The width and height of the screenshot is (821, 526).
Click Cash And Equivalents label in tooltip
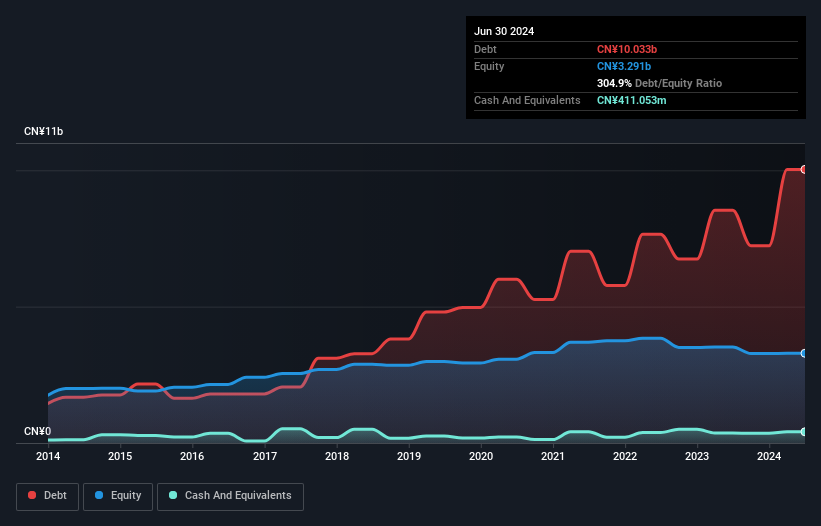[x=527, y=100]
